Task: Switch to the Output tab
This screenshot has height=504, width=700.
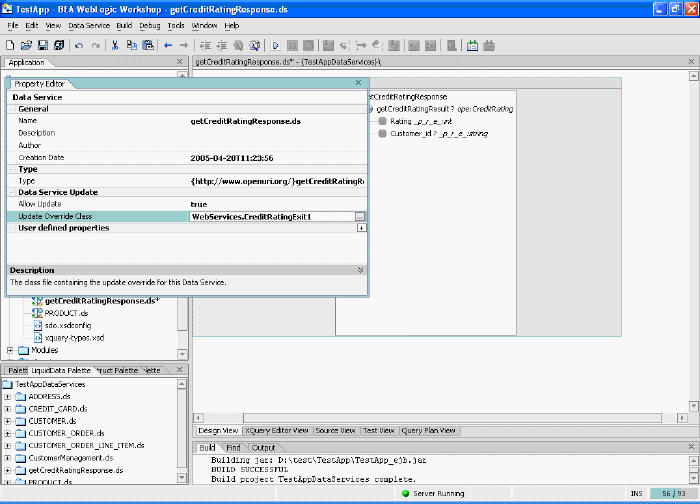Action: (x=263, y=448)
